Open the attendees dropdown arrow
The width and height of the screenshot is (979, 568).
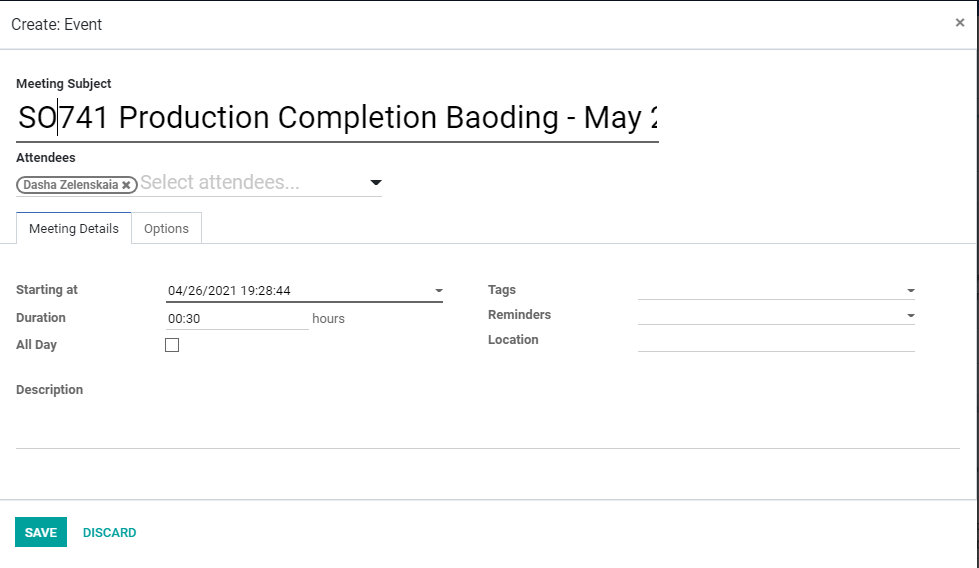pyautogui.click(x=375, y=183)
